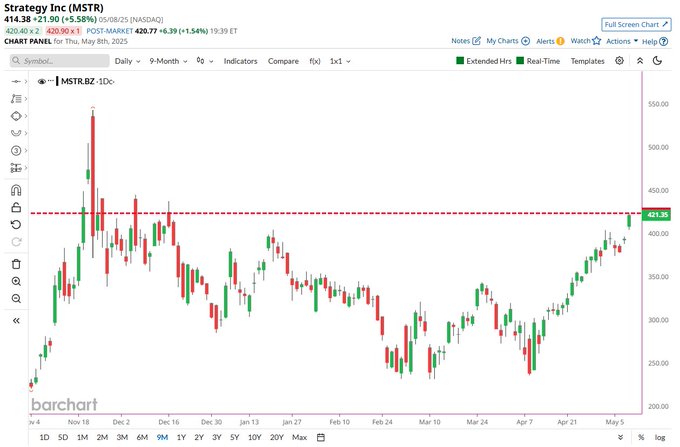
Task: Collapse the drawing tools sidebar
Action: 16,321
